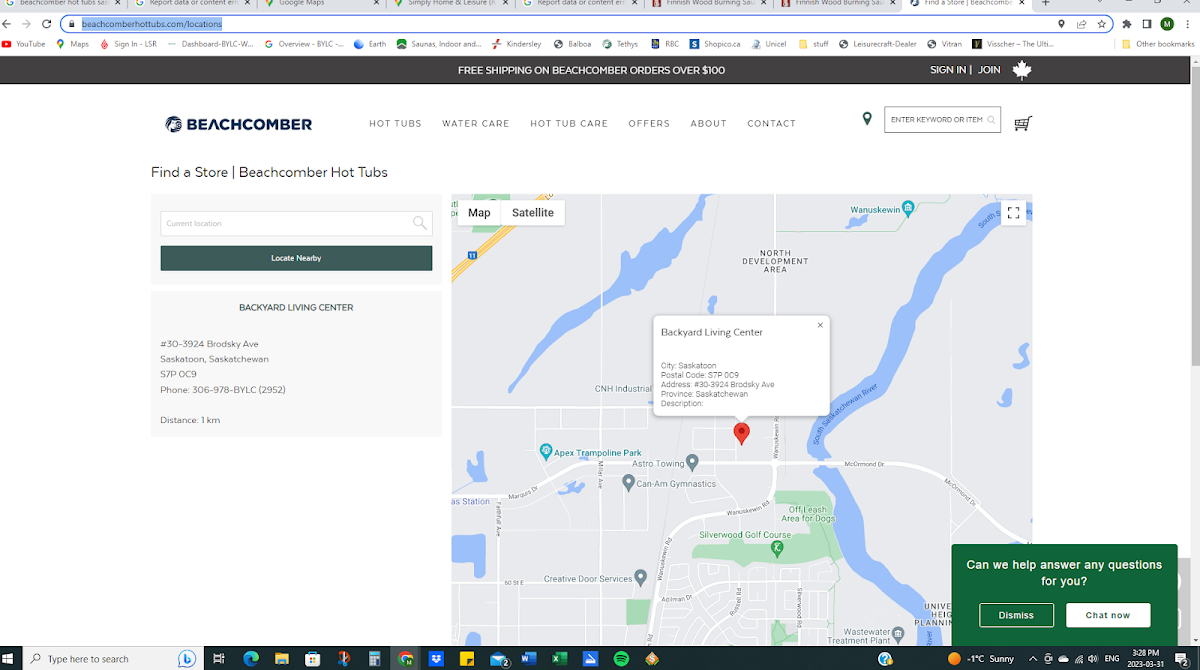The image size is (1200, 670).
Task: Show hidden system tray icons
Action: pos(1033,659)
